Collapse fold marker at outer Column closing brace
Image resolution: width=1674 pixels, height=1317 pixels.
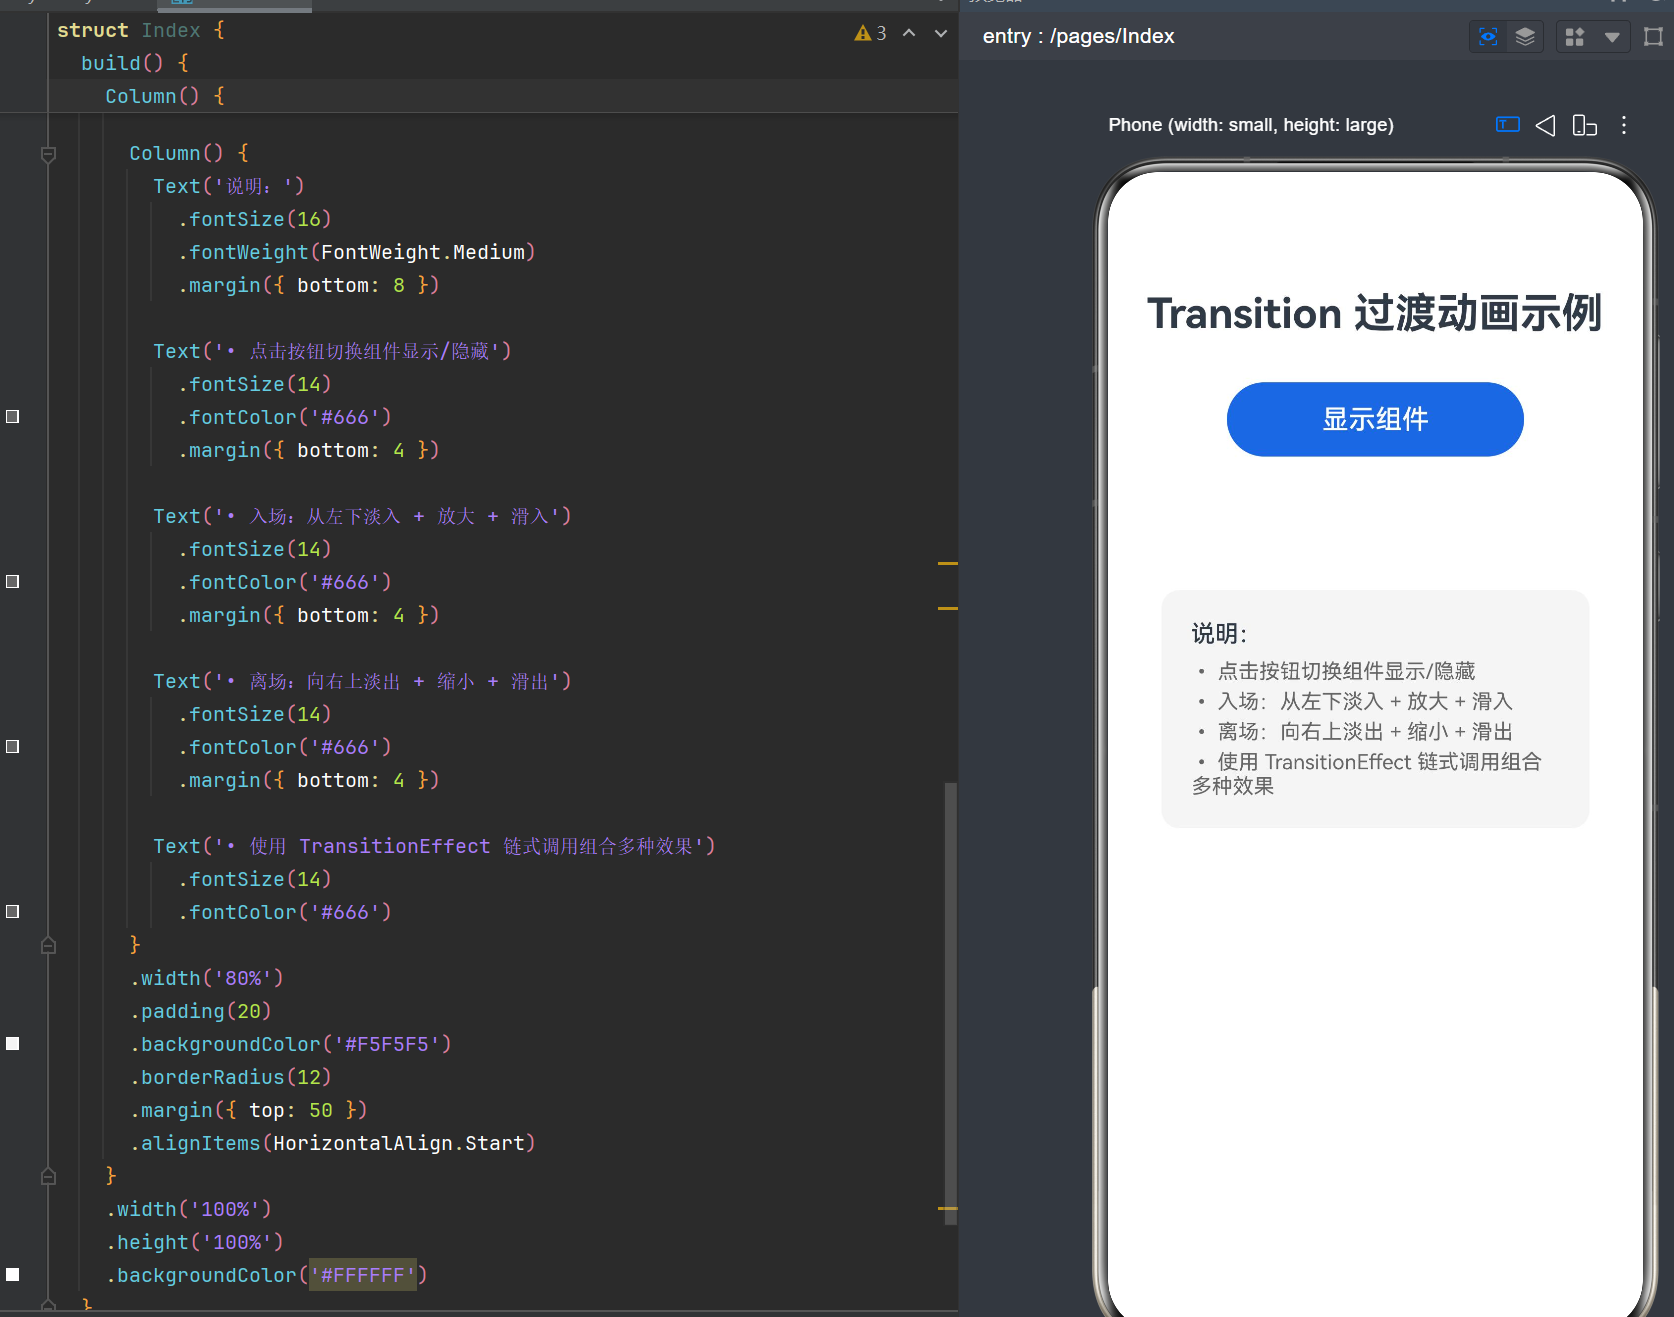tap(48, 1176)
